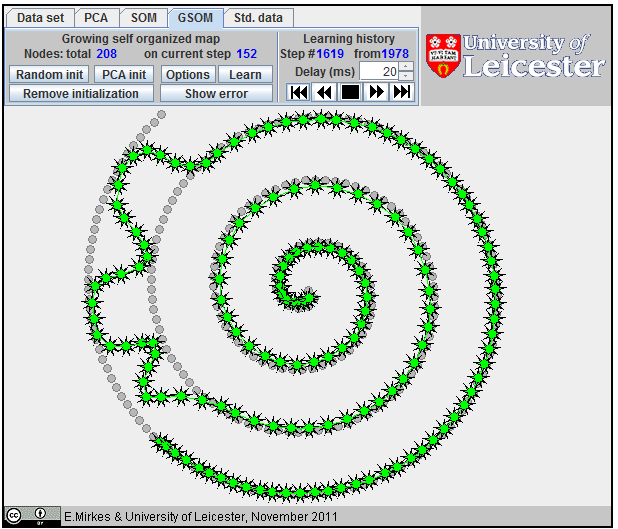The width and height of the screenshot is (618, 529).
Task: Start training with Learn button
Action: pos(245,75)
